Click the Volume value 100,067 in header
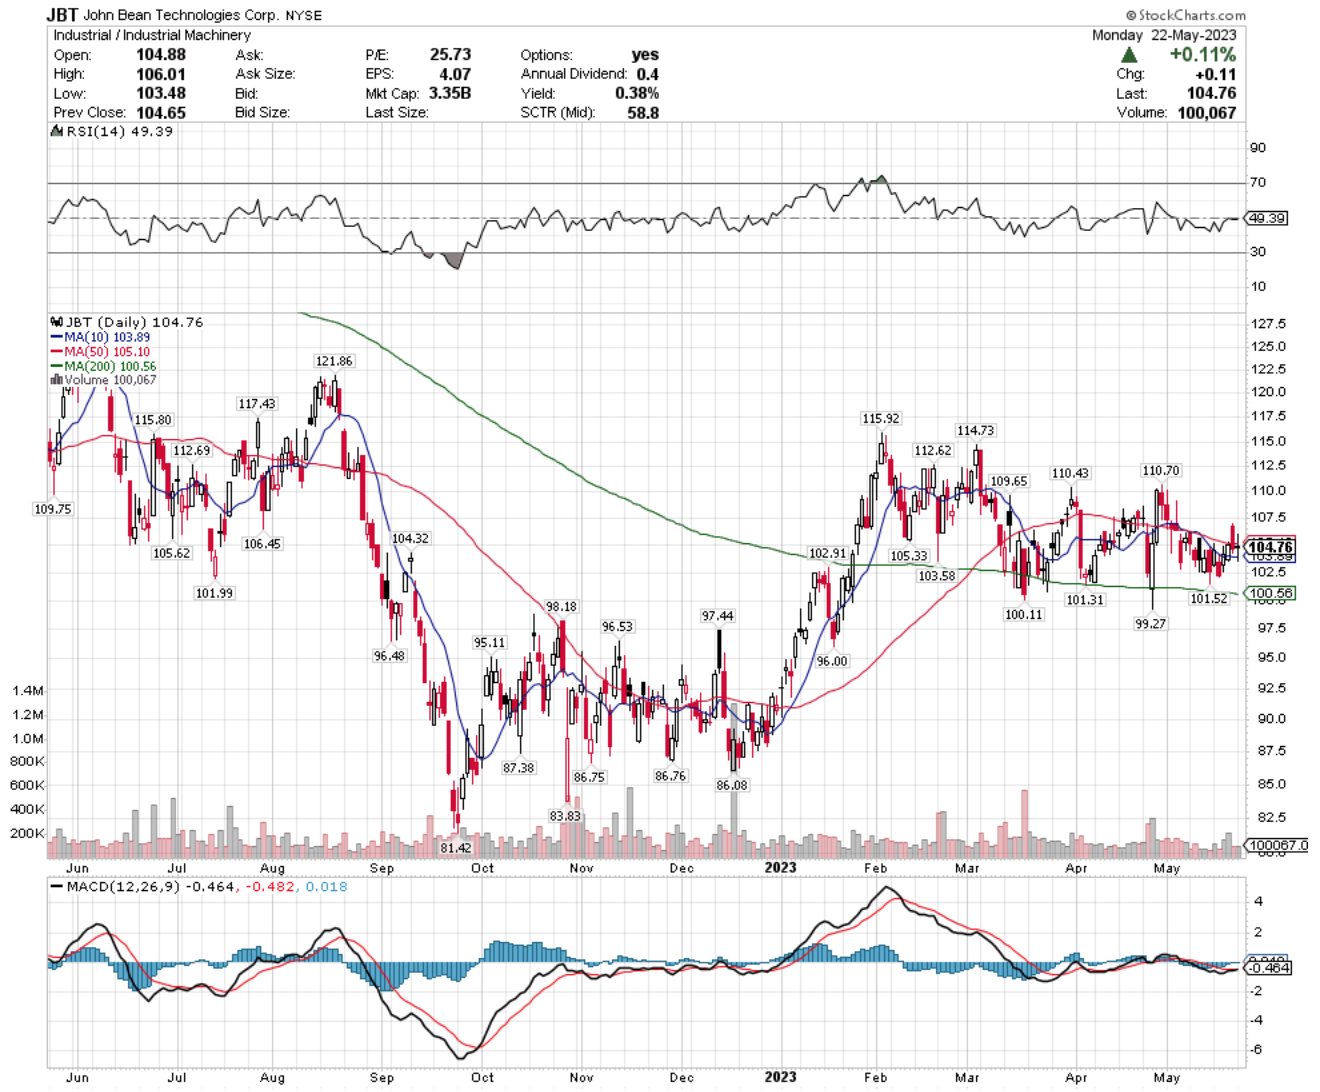 [1206, 112]
